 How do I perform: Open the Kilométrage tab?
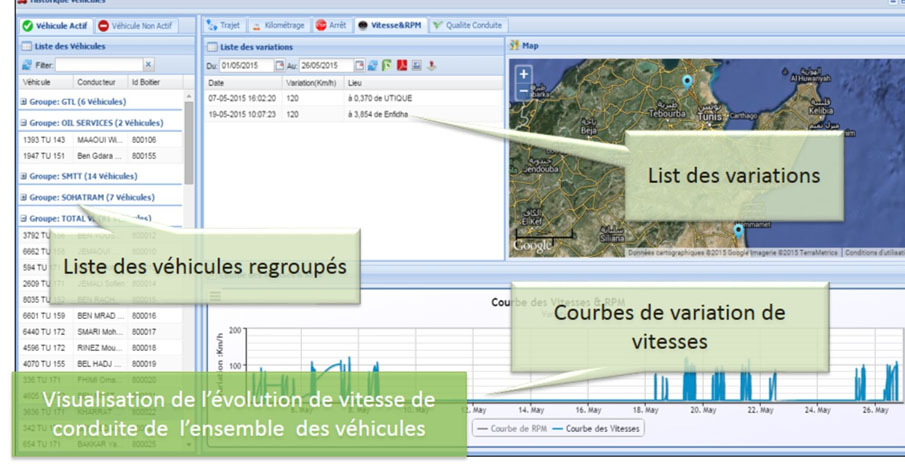coord(278,26)
